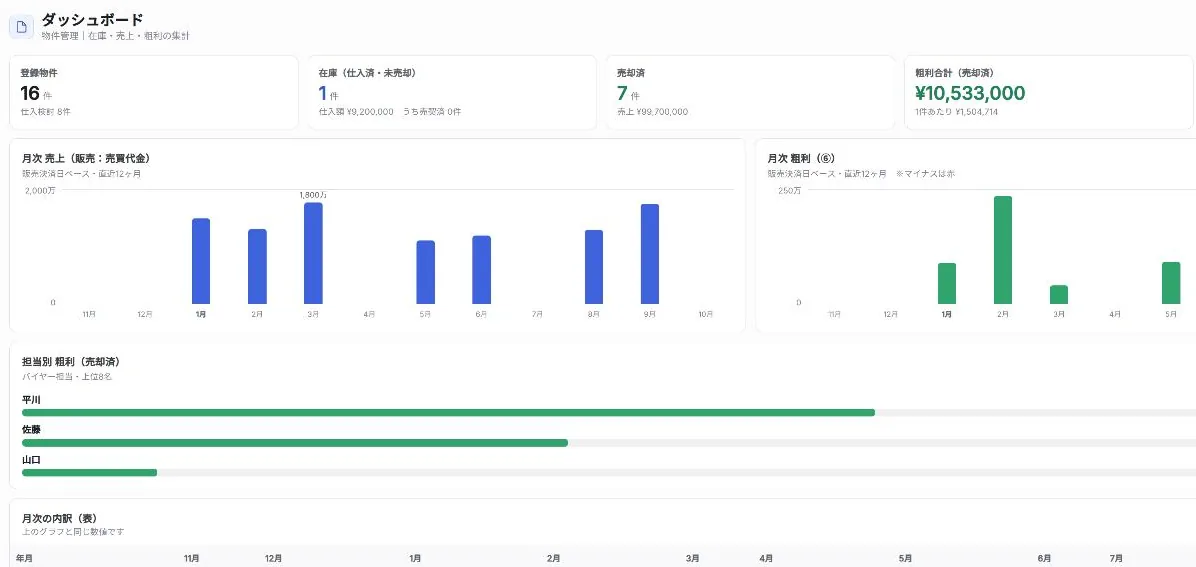Select the 1月 bar in monthly sales chart
Image resolution: width=1196 pixels, height=567 pixels.
click(201, 261)
